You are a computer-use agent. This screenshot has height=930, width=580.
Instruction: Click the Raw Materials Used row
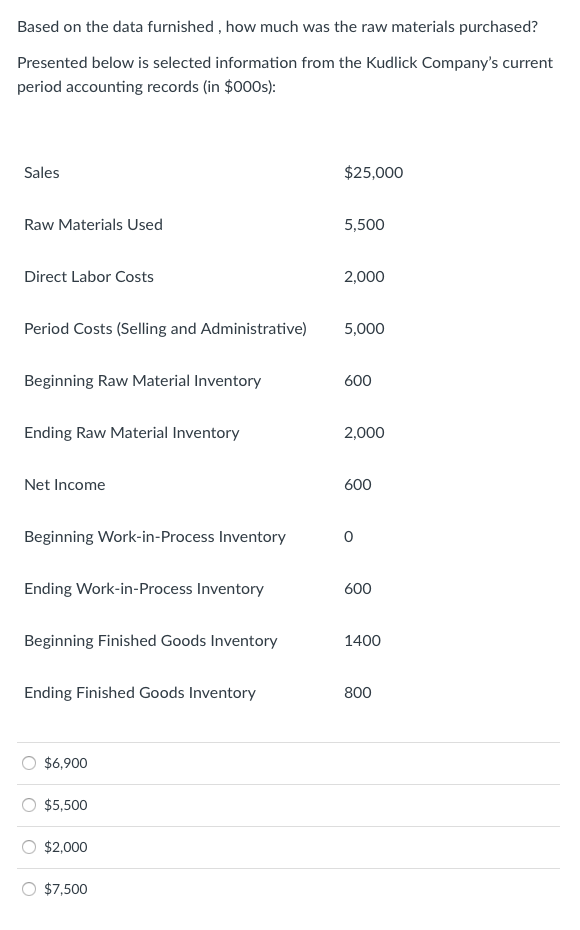[93, 224]
